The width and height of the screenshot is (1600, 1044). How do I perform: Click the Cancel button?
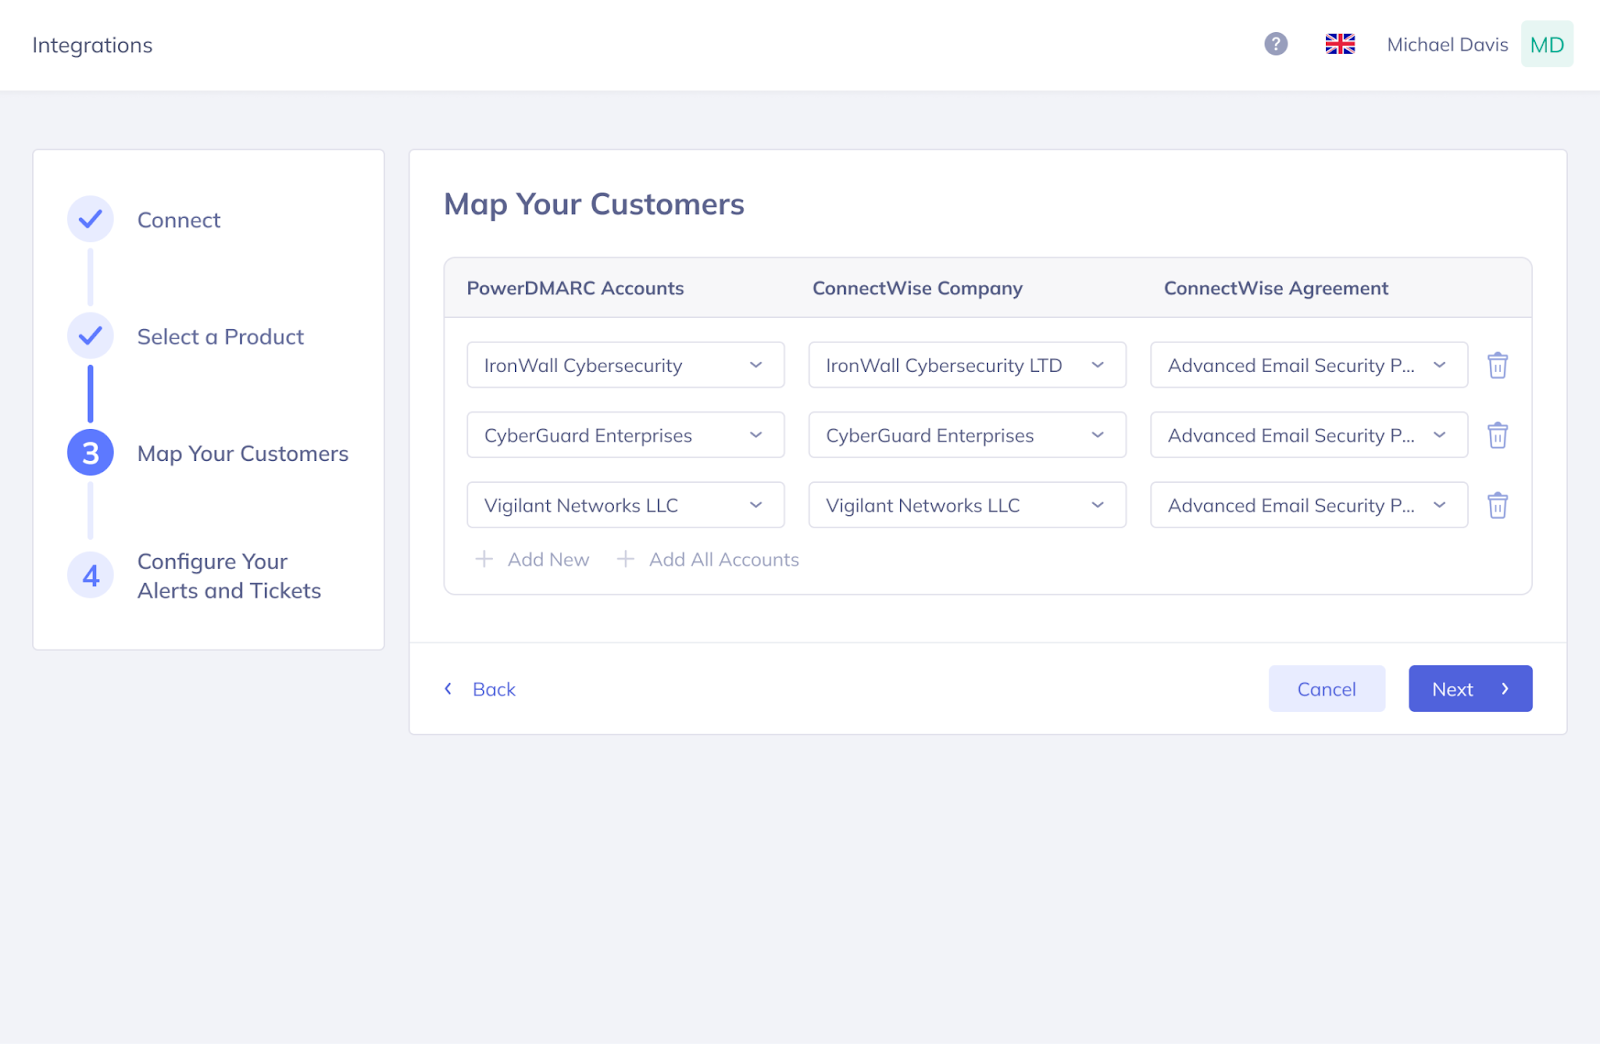[x=1327, y=689]
